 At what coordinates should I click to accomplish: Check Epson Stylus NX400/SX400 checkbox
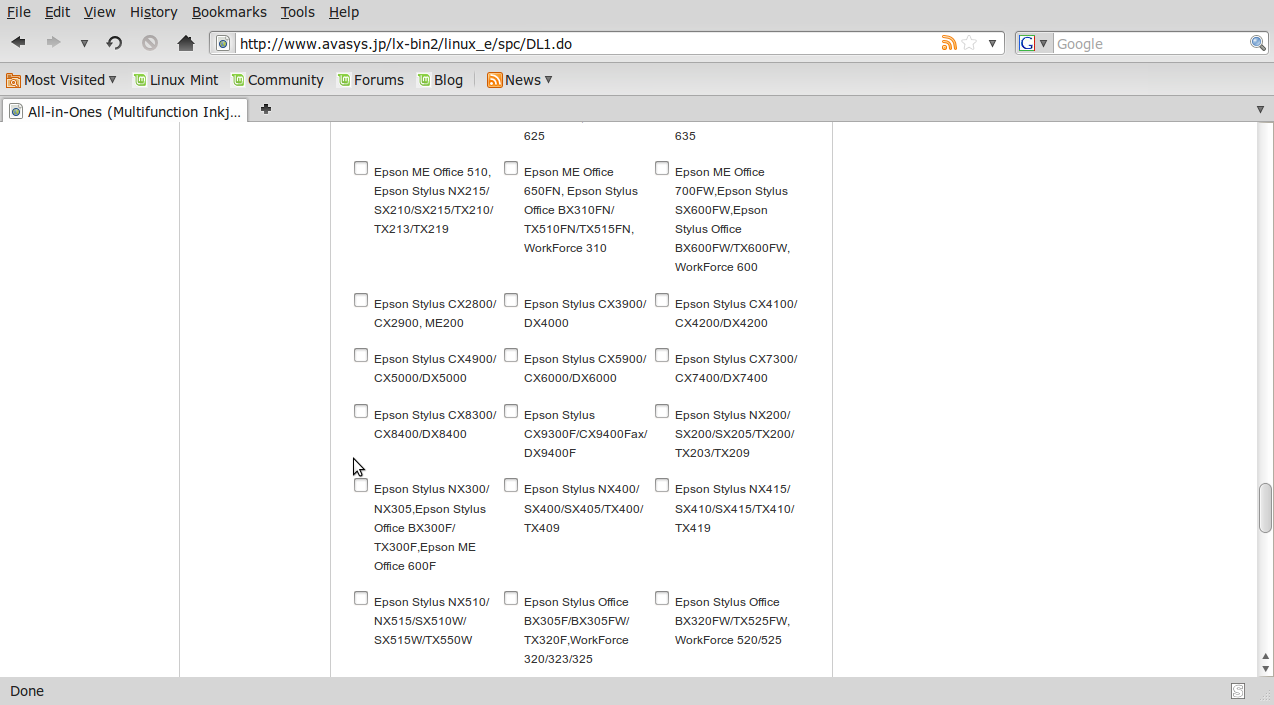511,485
